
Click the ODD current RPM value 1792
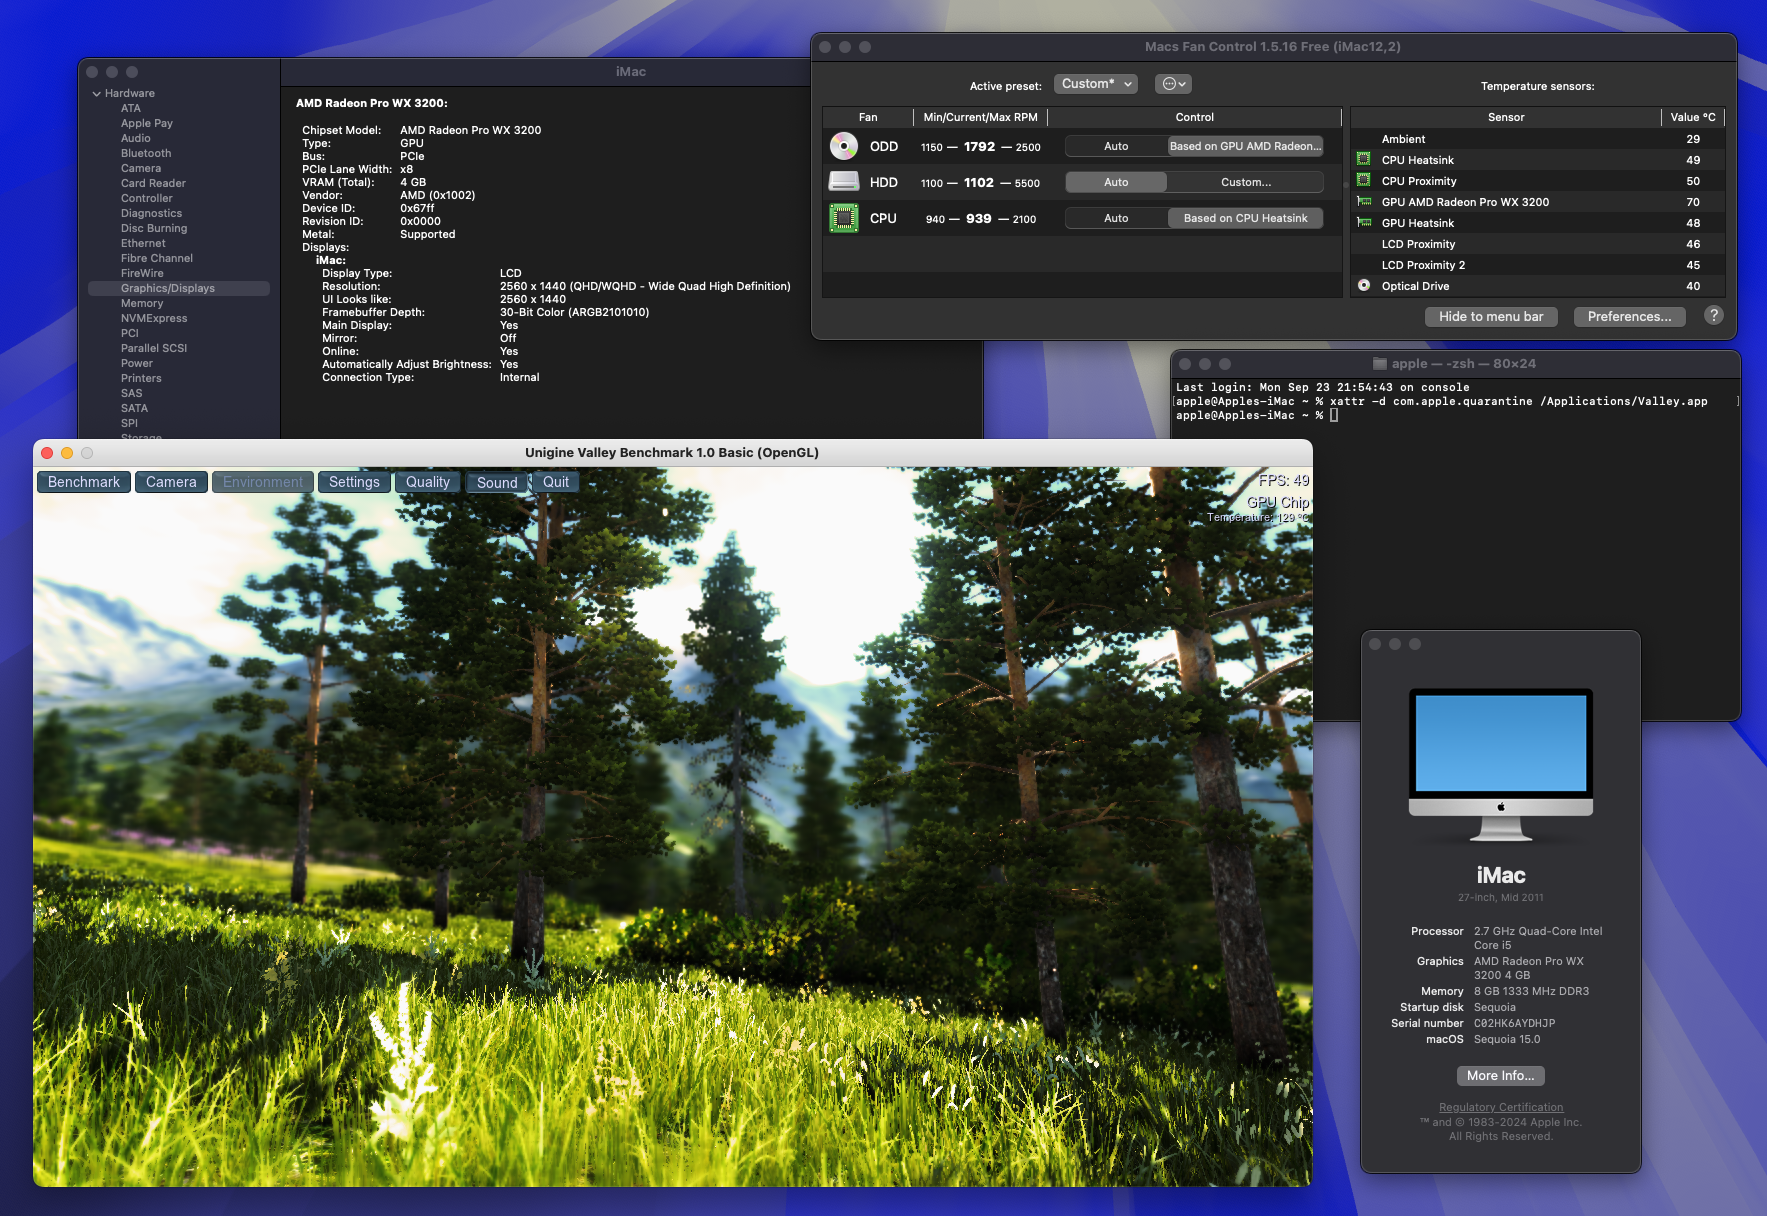point(979,146)
